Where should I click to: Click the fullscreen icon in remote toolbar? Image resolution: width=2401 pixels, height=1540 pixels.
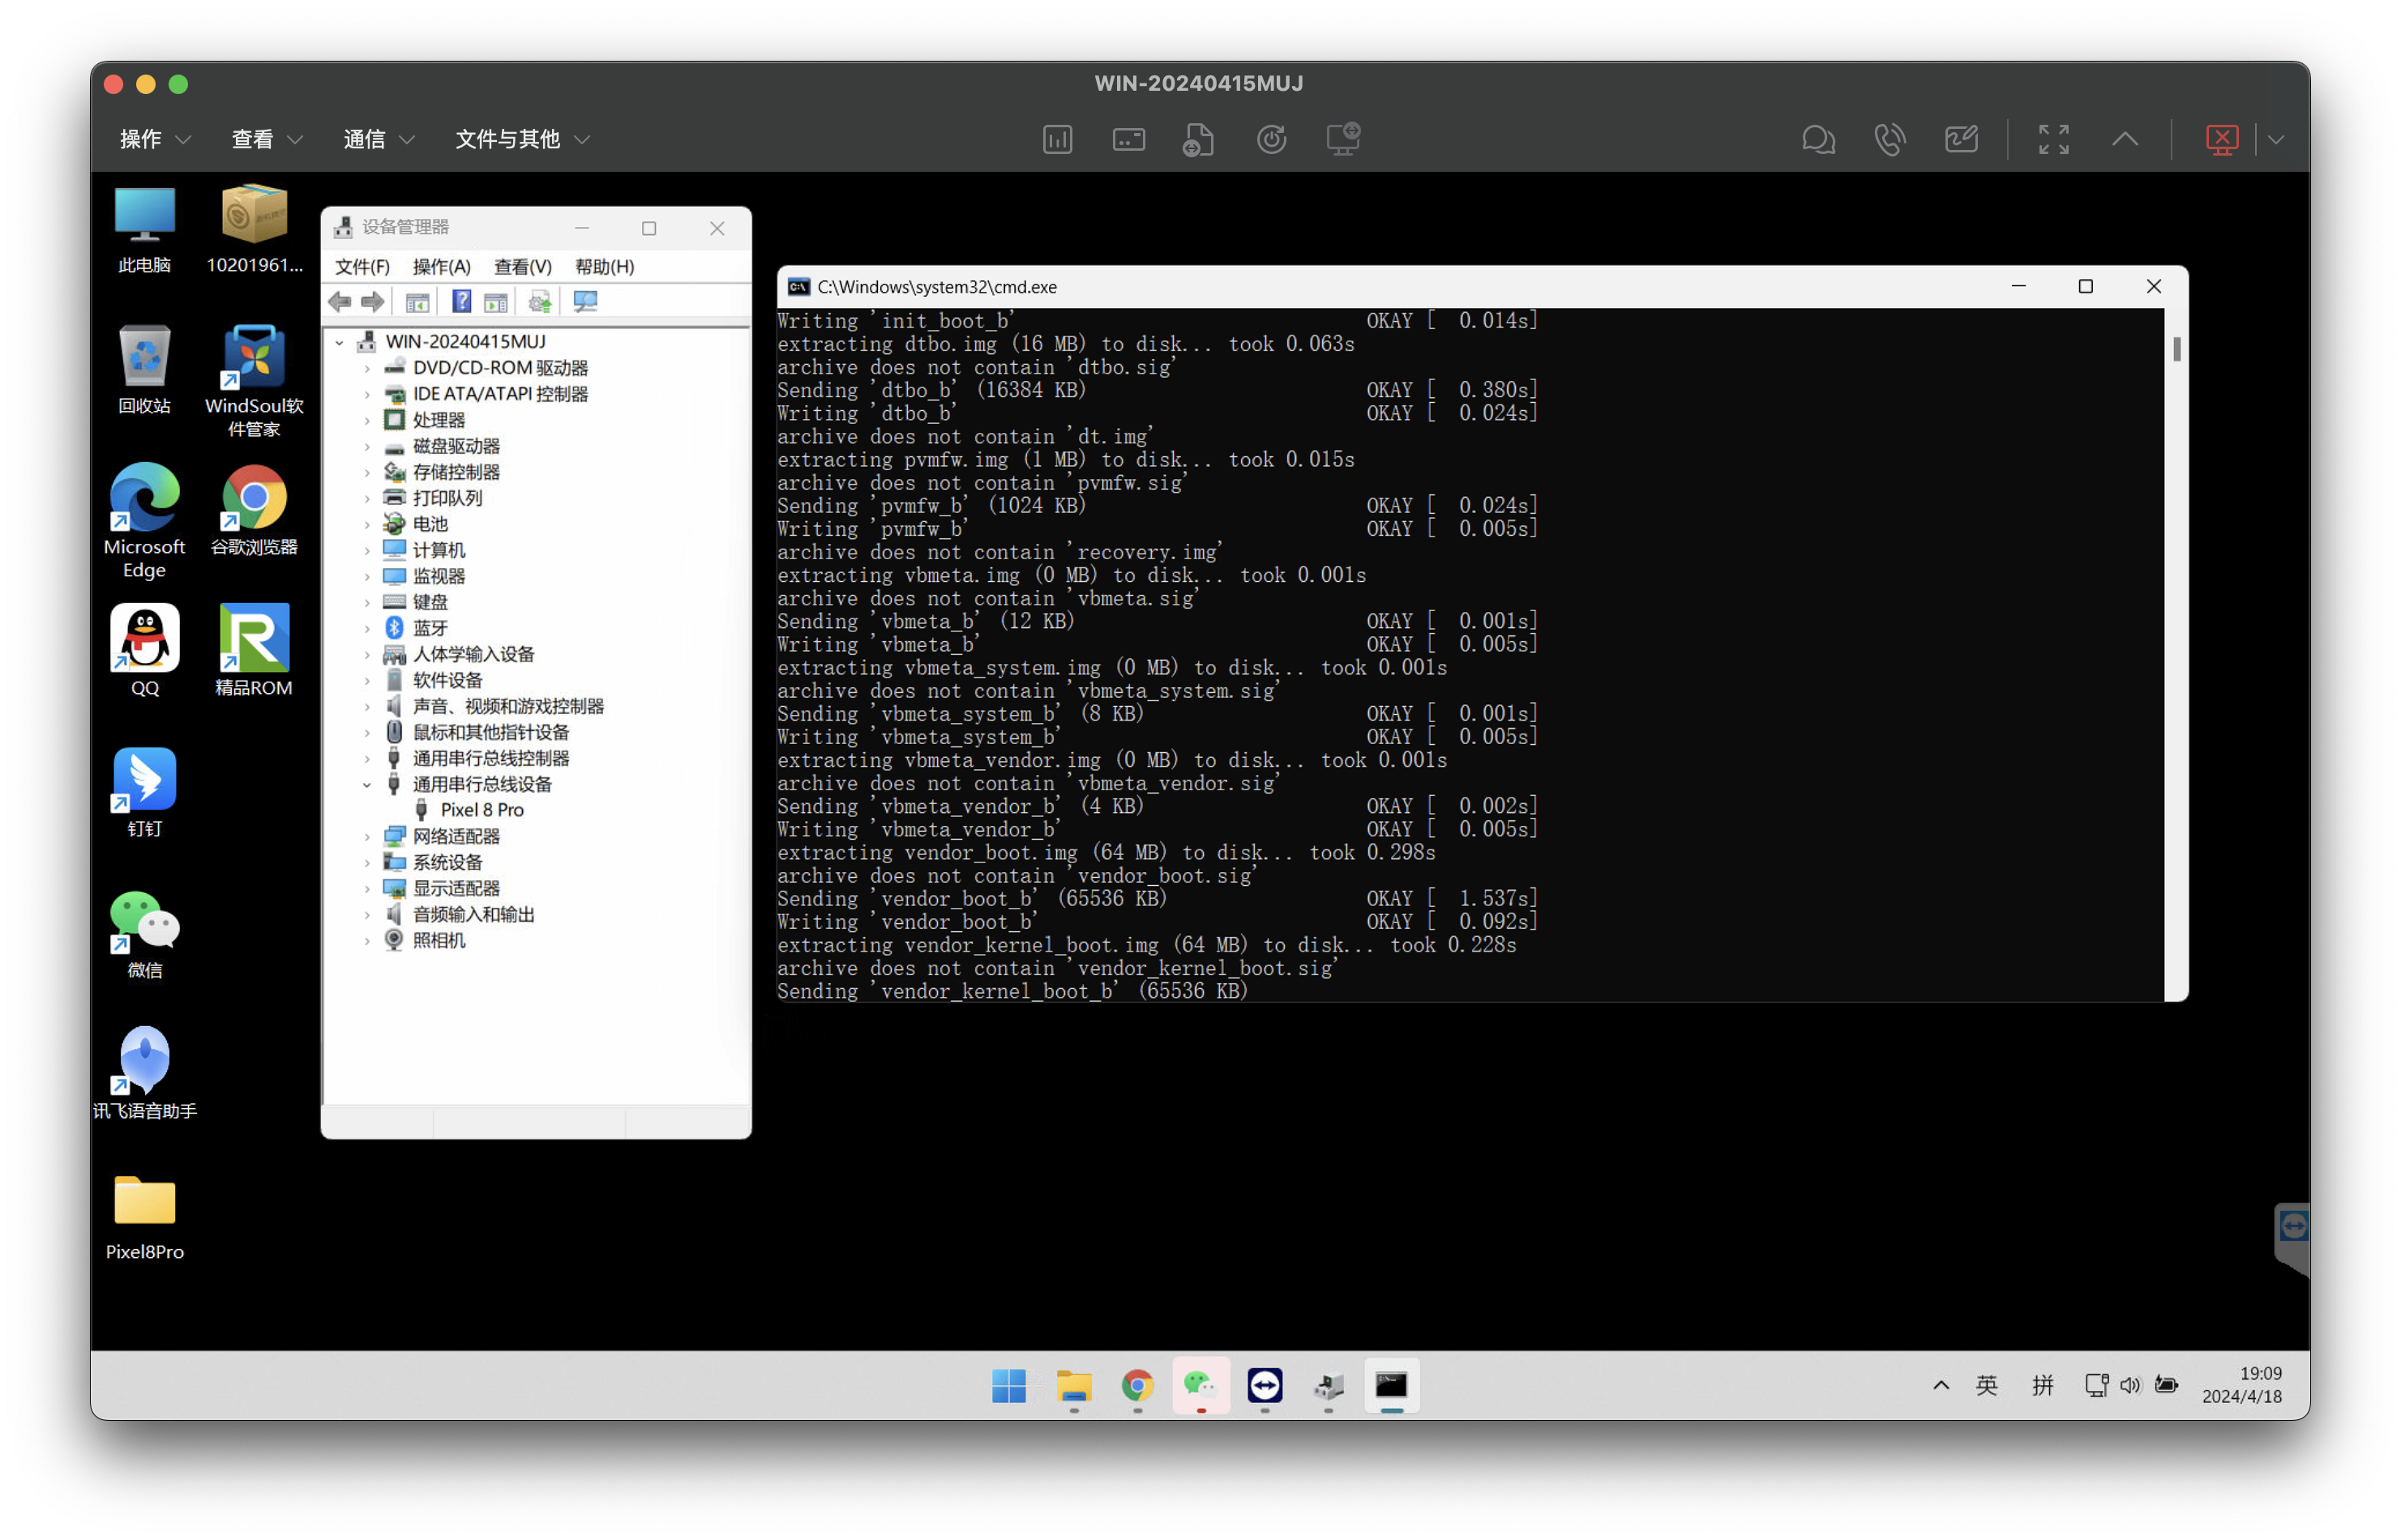tap(2053, 139)
